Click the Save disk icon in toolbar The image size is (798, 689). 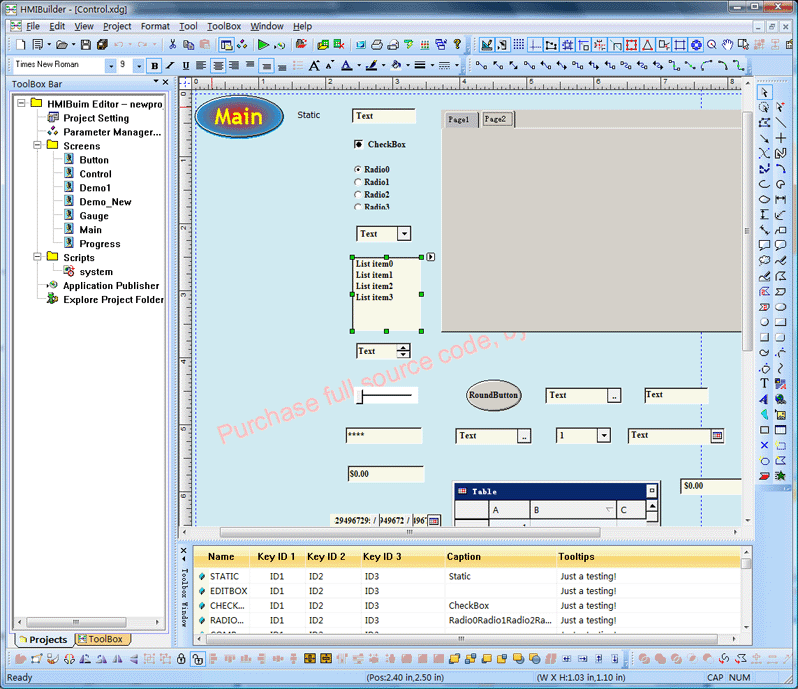tap(86, 45)
